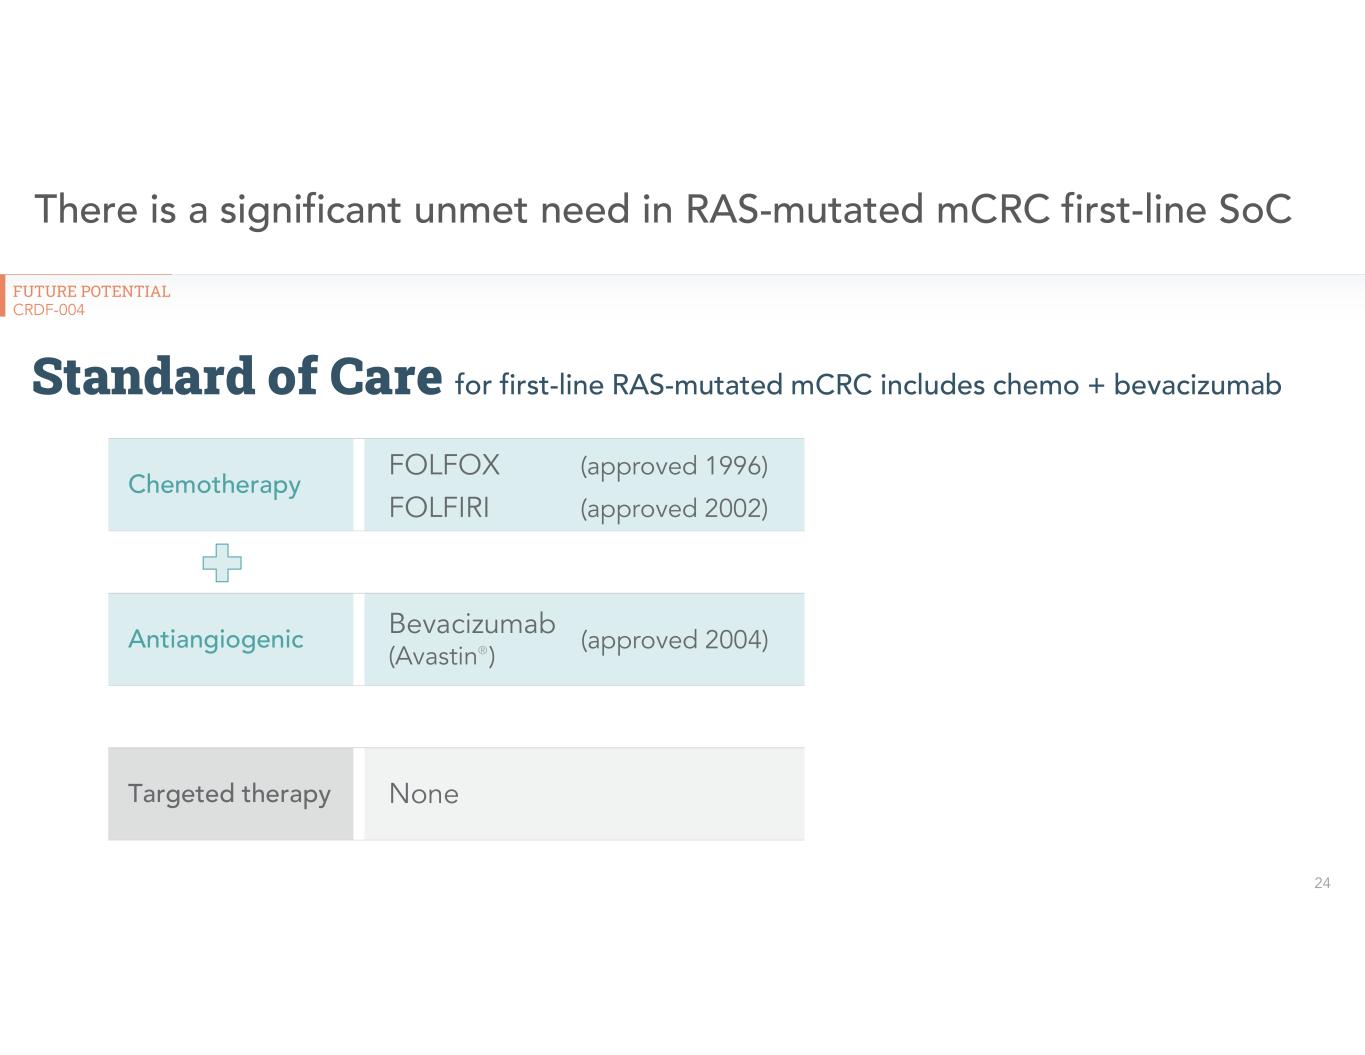Click the orange accent bar beside FUTURE POTENTIAL
The height and width of the screenshot is (1055, 1365).
[x=3, y=296]
